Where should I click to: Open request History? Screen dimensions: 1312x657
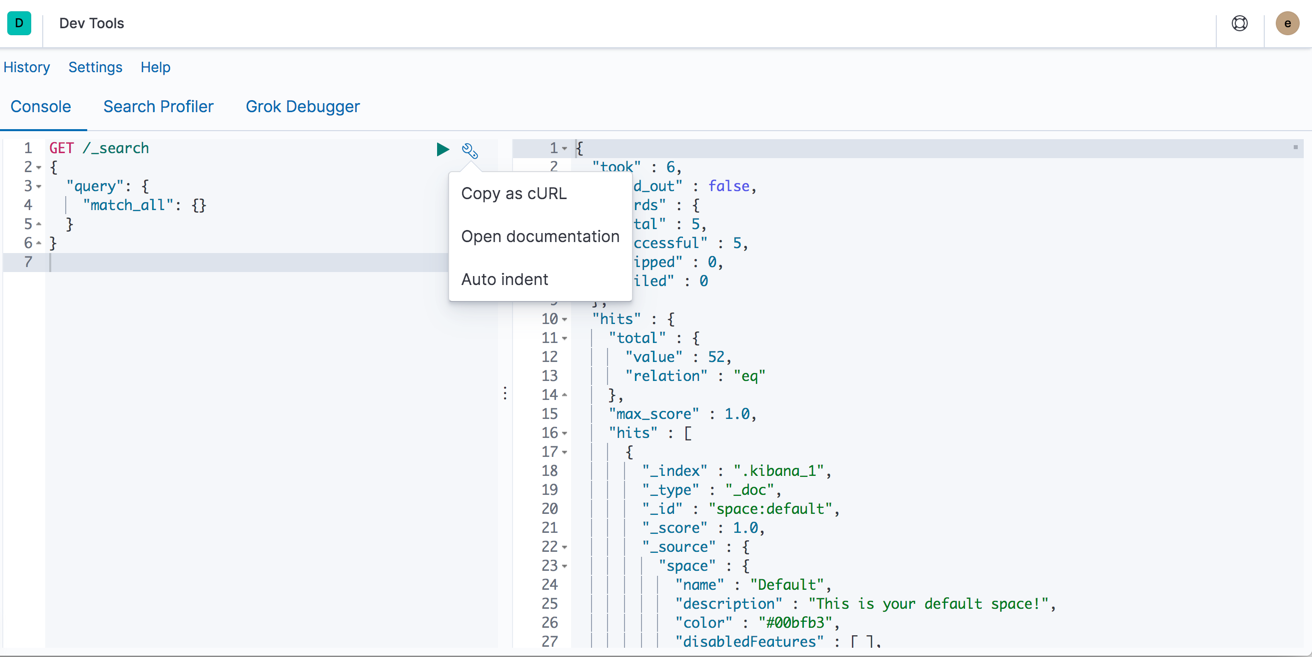[27, 67]
